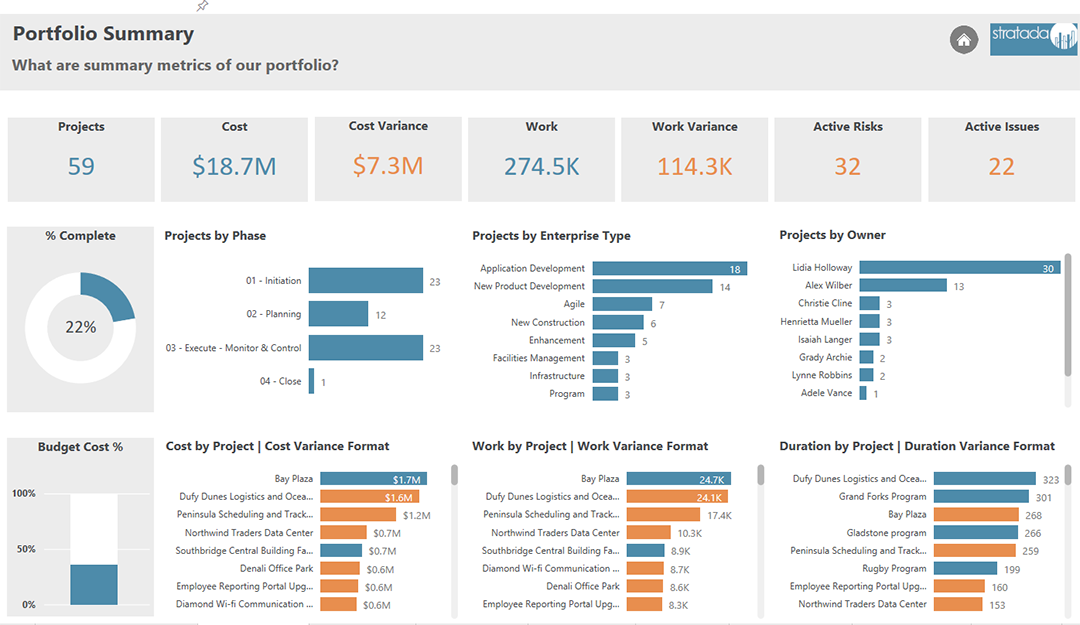Select the Cost $18.7M card

click(234, 159)
